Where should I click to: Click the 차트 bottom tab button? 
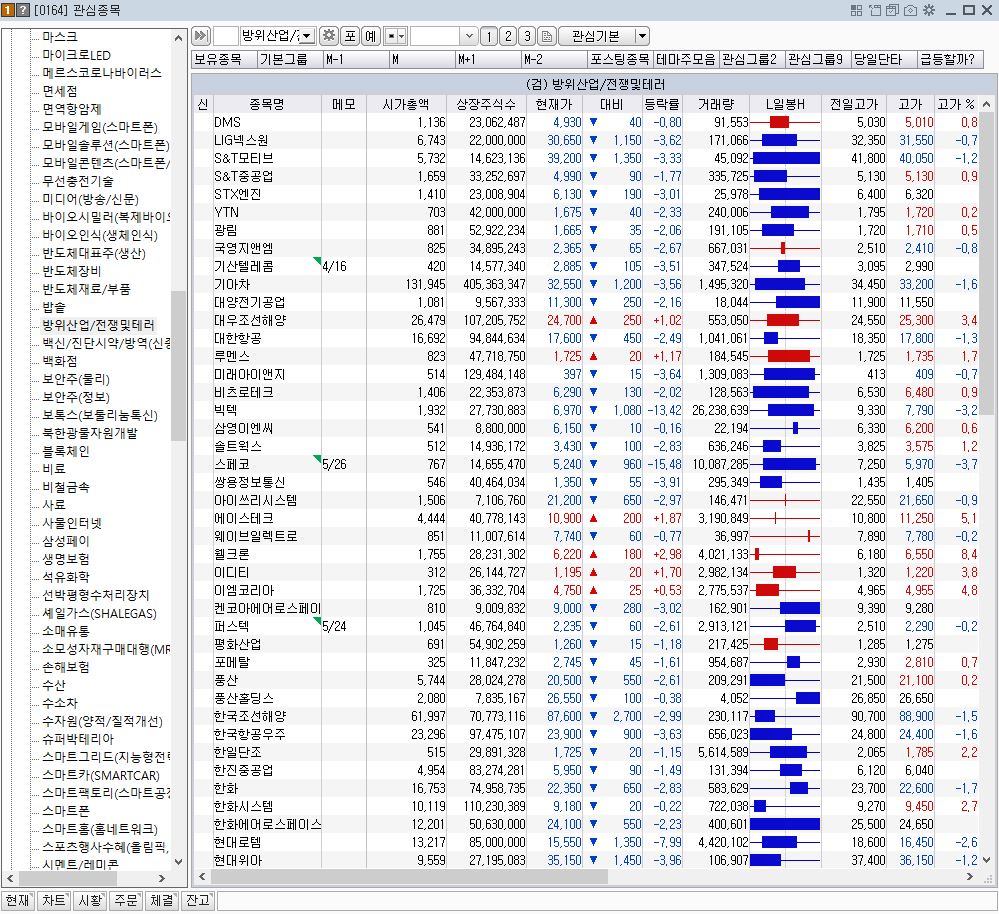pos(54,900)
